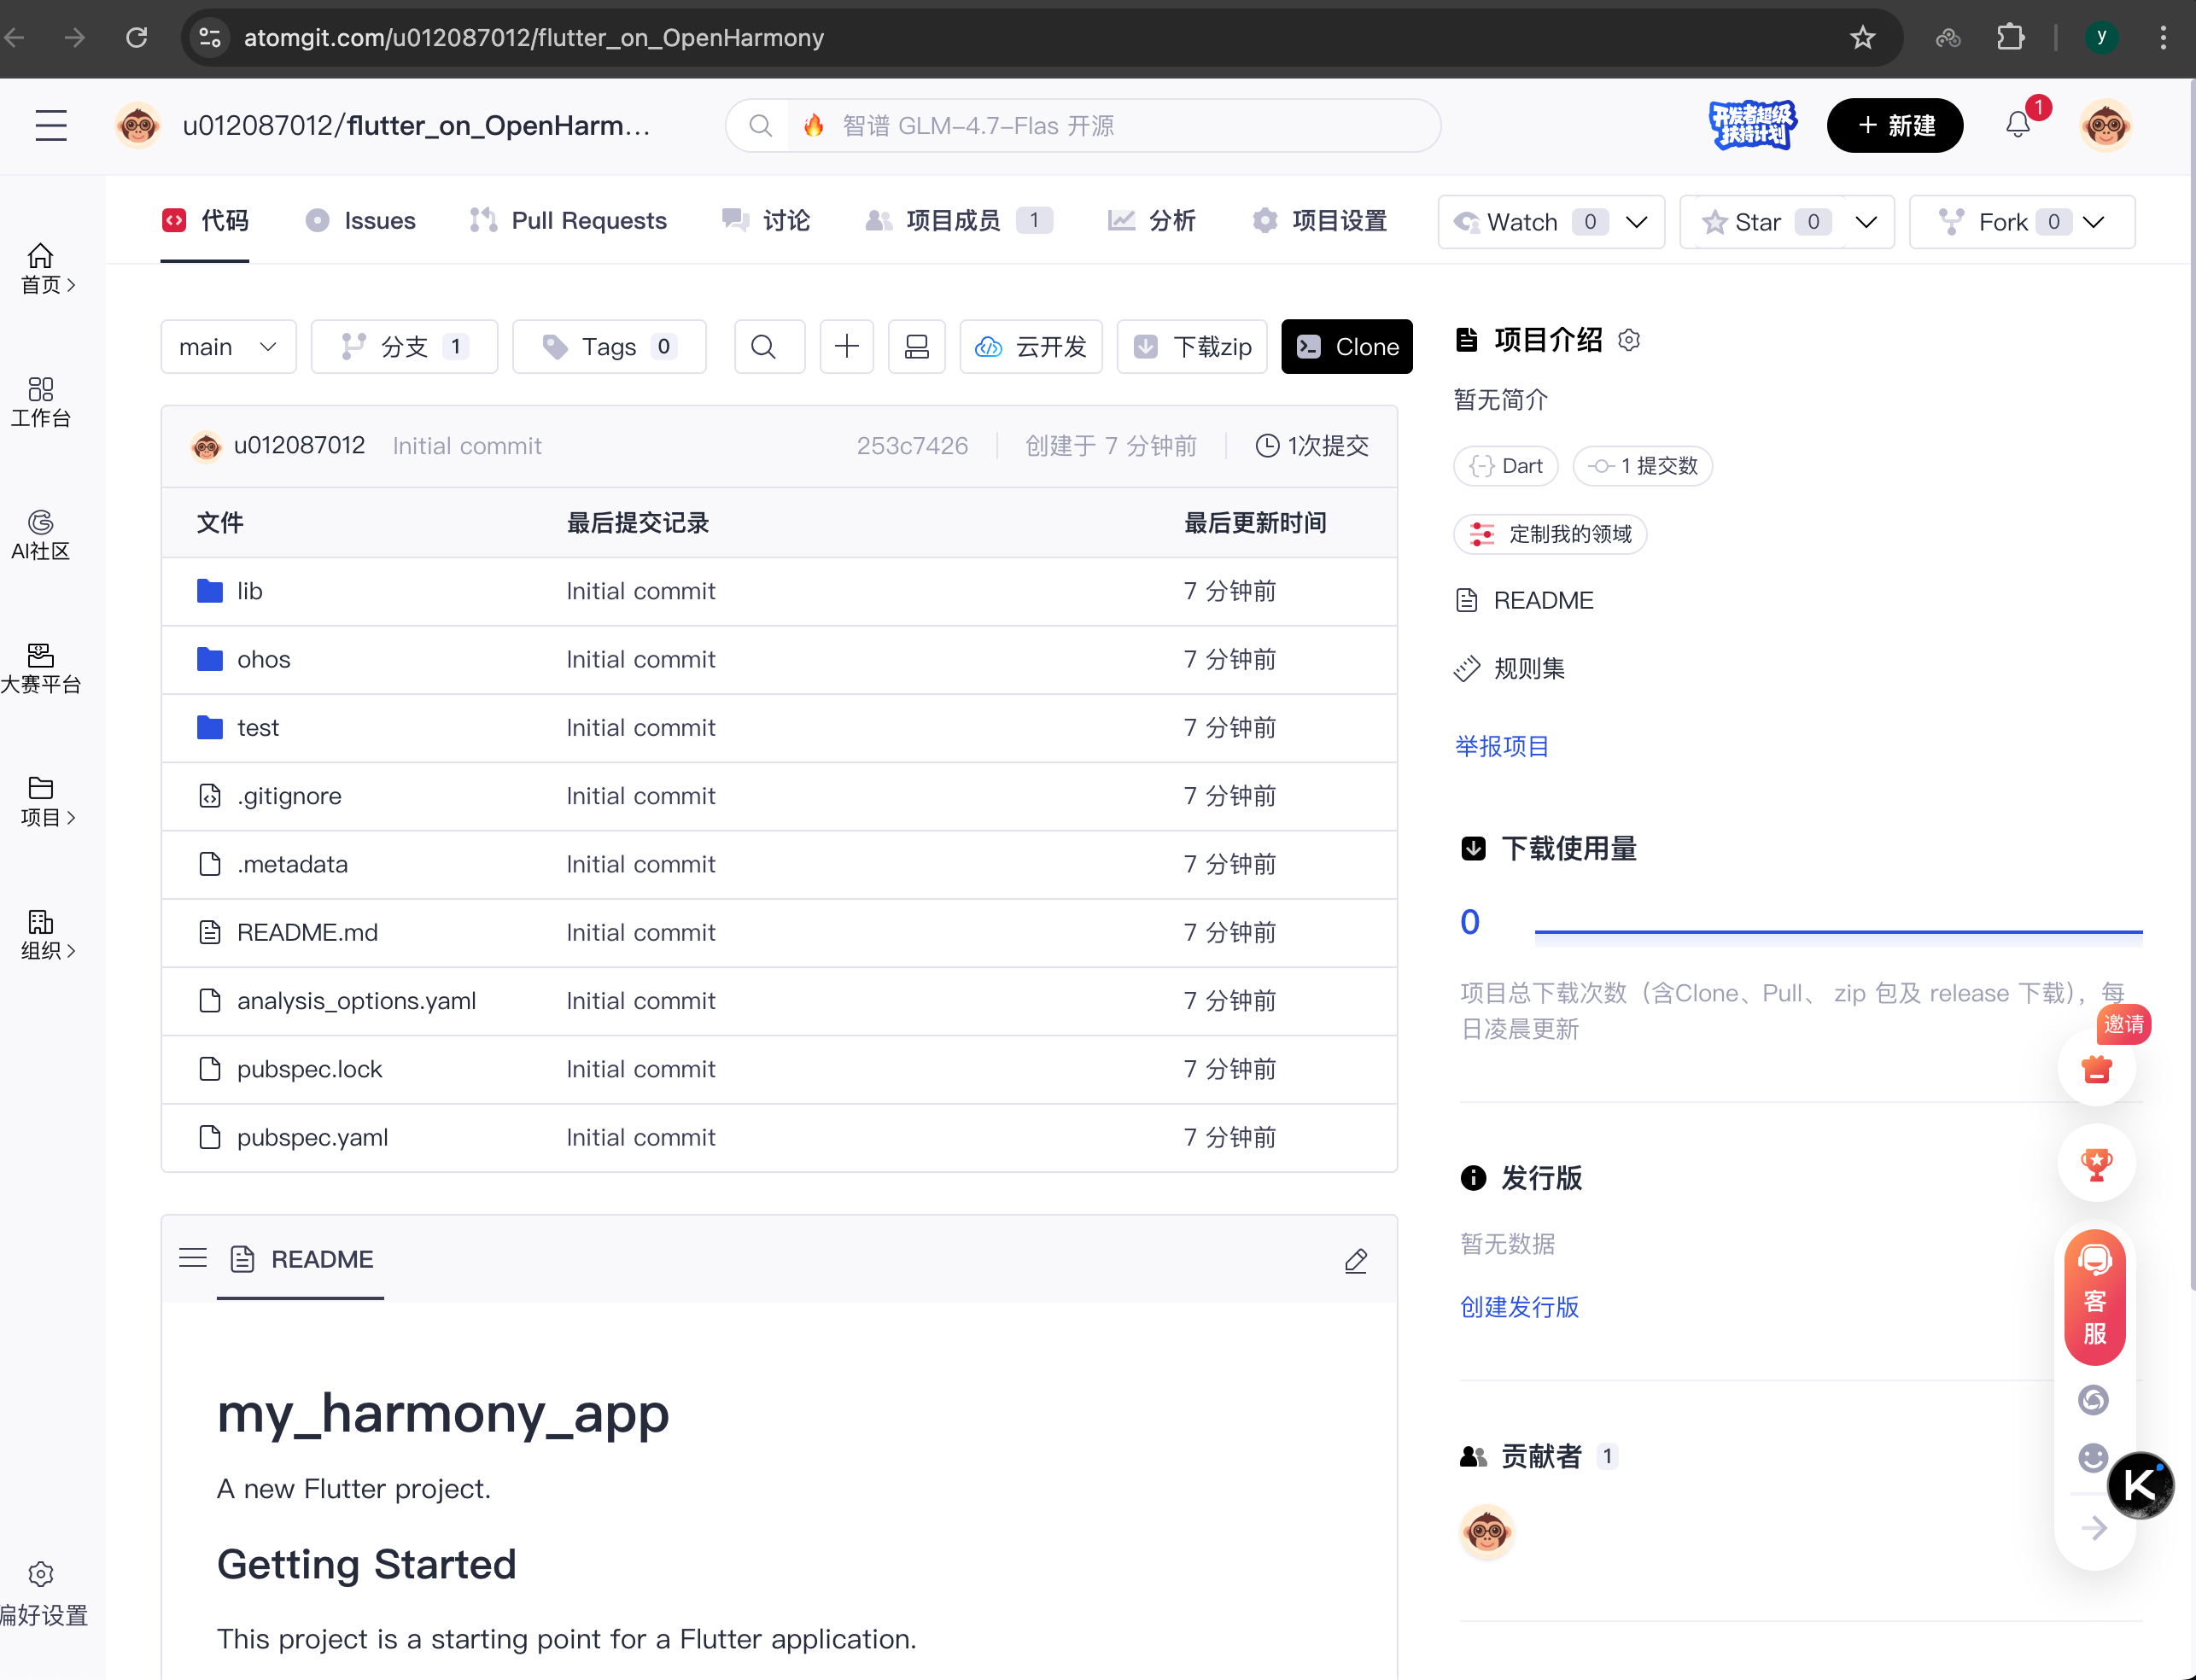Open commit history 1次提交
Screen dimensions: 2196x1680
pos(1312,446)
